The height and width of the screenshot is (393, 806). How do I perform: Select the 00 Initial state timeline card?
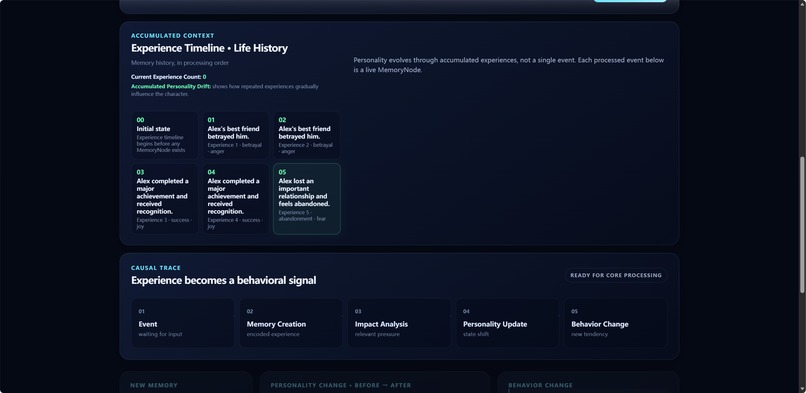pyautogui.click(x=164, y=135)
